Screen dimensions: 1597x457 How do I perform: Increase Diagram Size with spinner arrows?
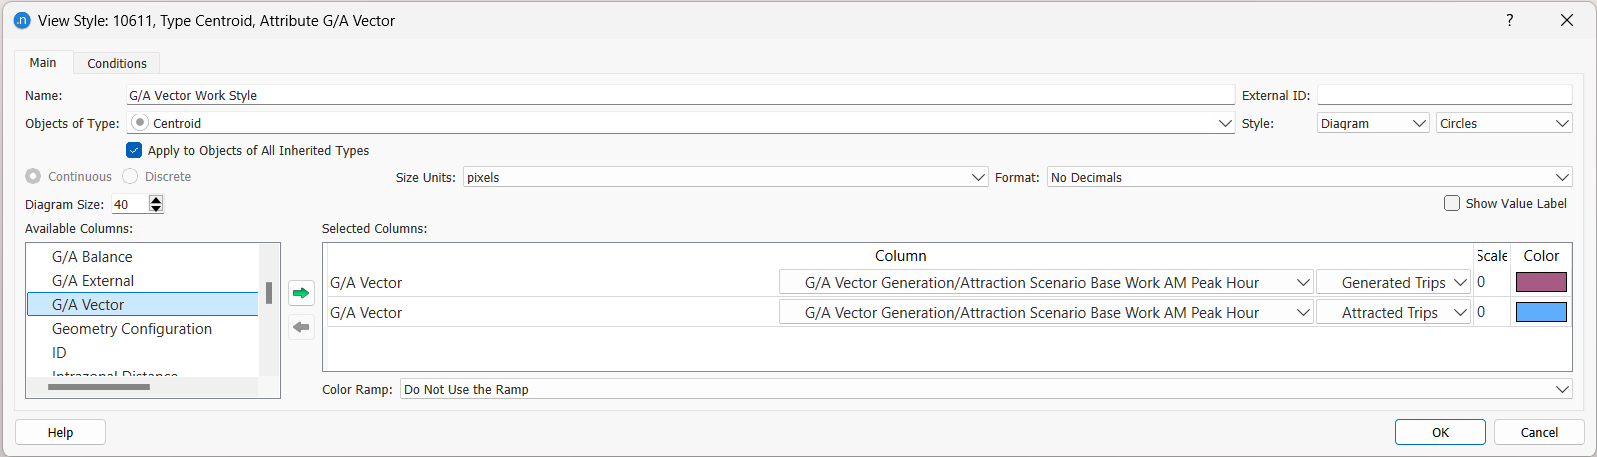click(156, 200)
